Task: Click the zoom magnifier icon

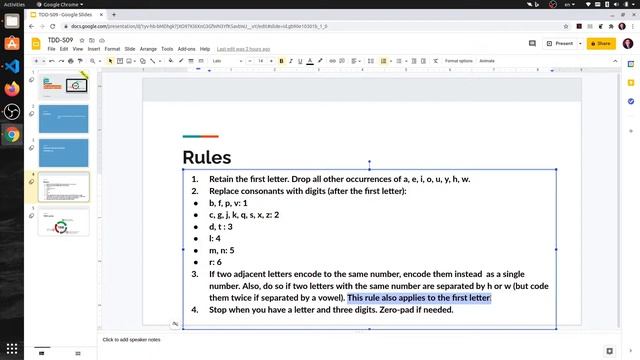Action: pos(93,61)
